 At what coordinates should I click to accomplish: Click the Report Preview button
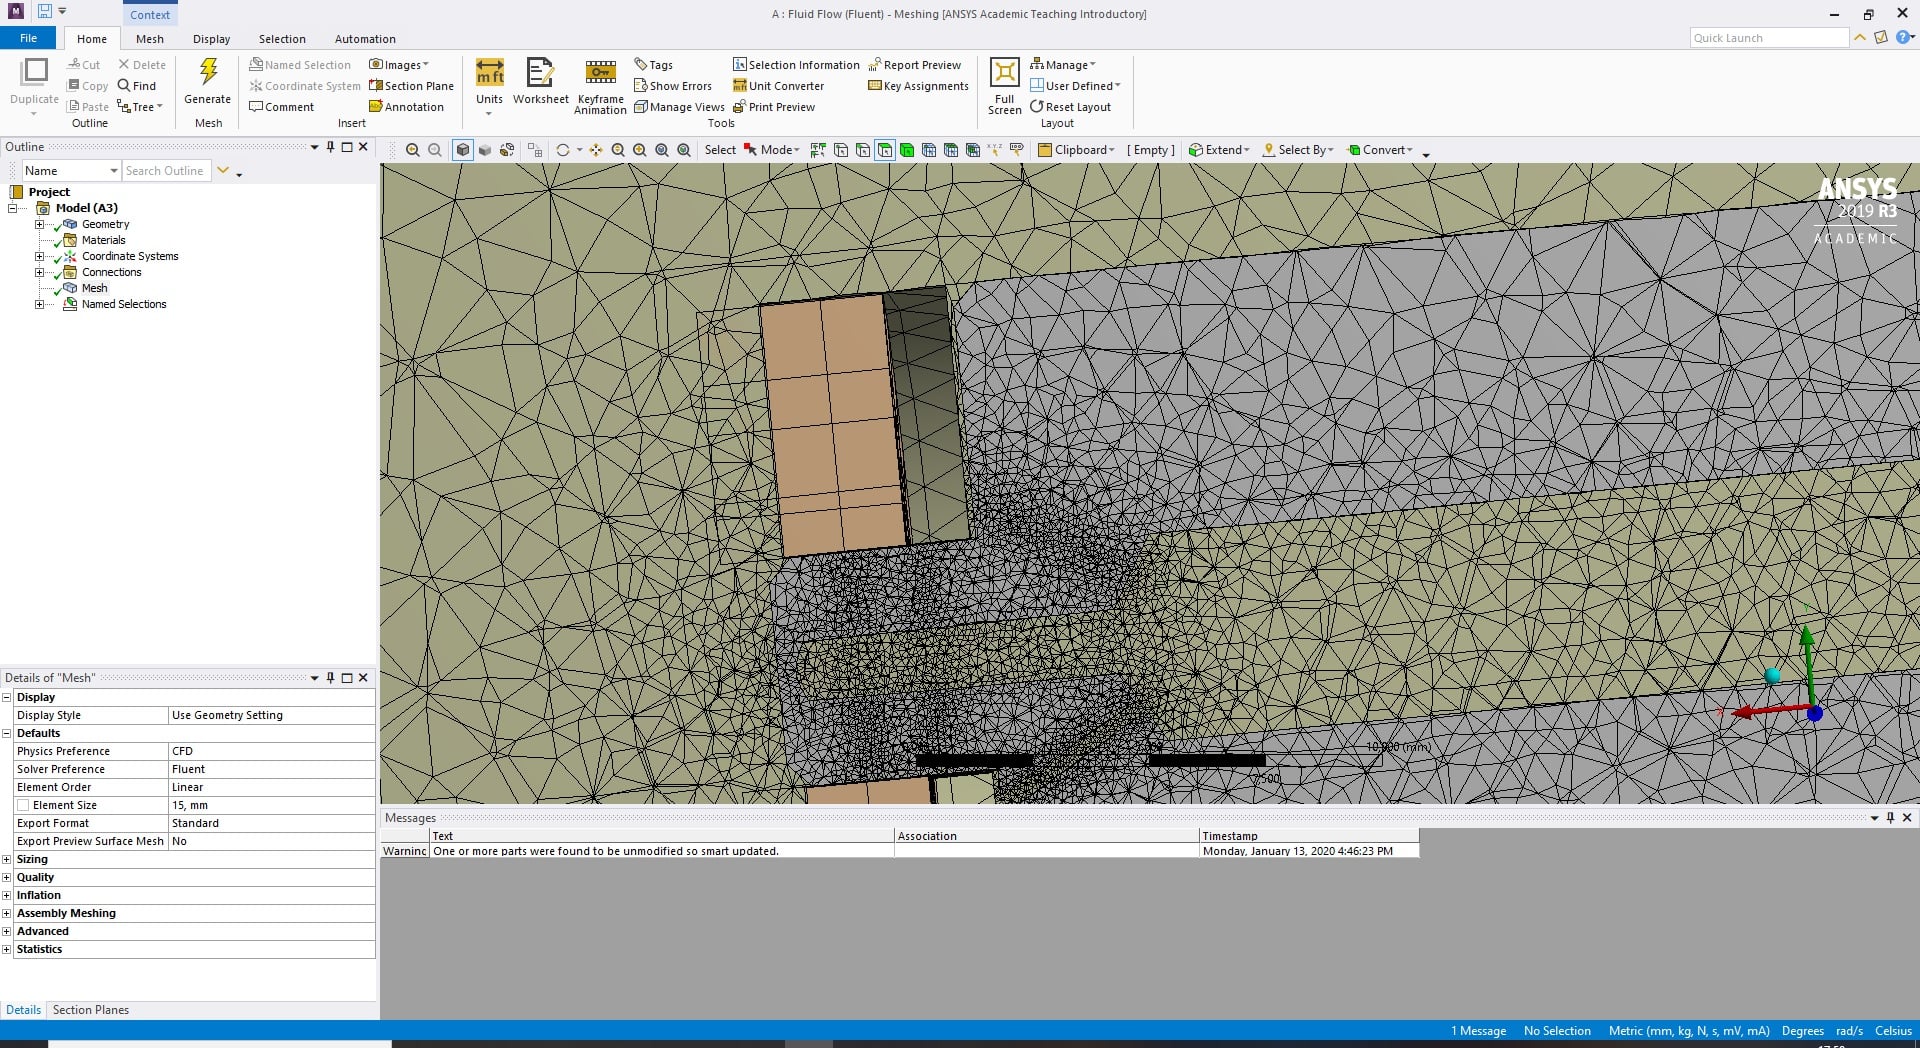click(914, 65)
